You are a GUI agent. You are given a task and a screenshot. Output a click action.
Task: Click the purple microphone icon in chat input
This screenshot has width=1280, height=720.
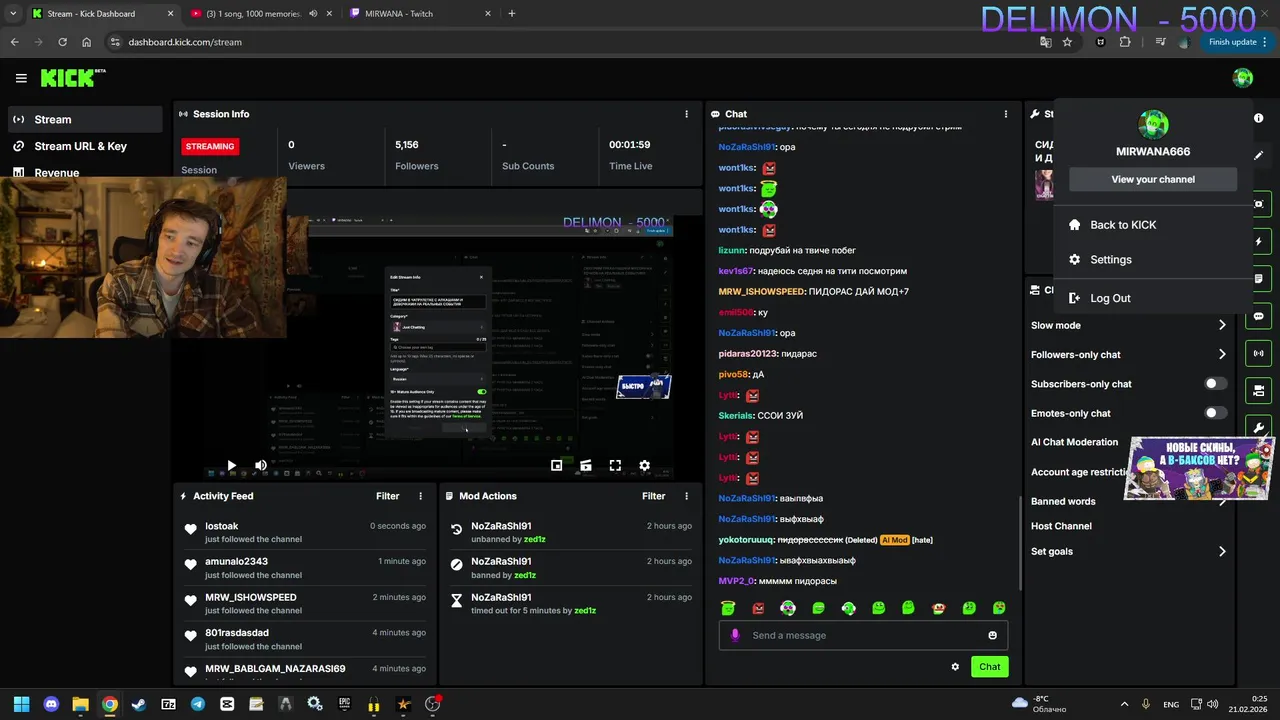(x=736, y=635)
